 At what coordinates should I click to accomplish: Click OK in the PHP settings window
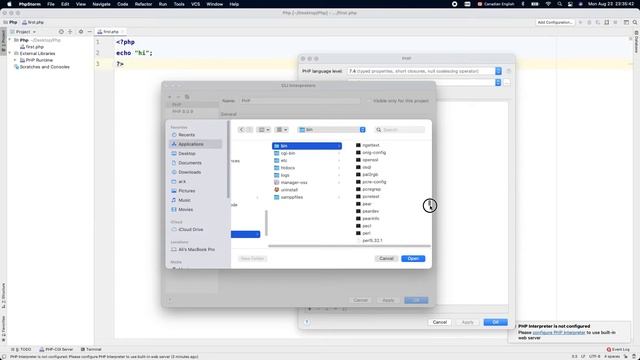(x=496, y=322)
